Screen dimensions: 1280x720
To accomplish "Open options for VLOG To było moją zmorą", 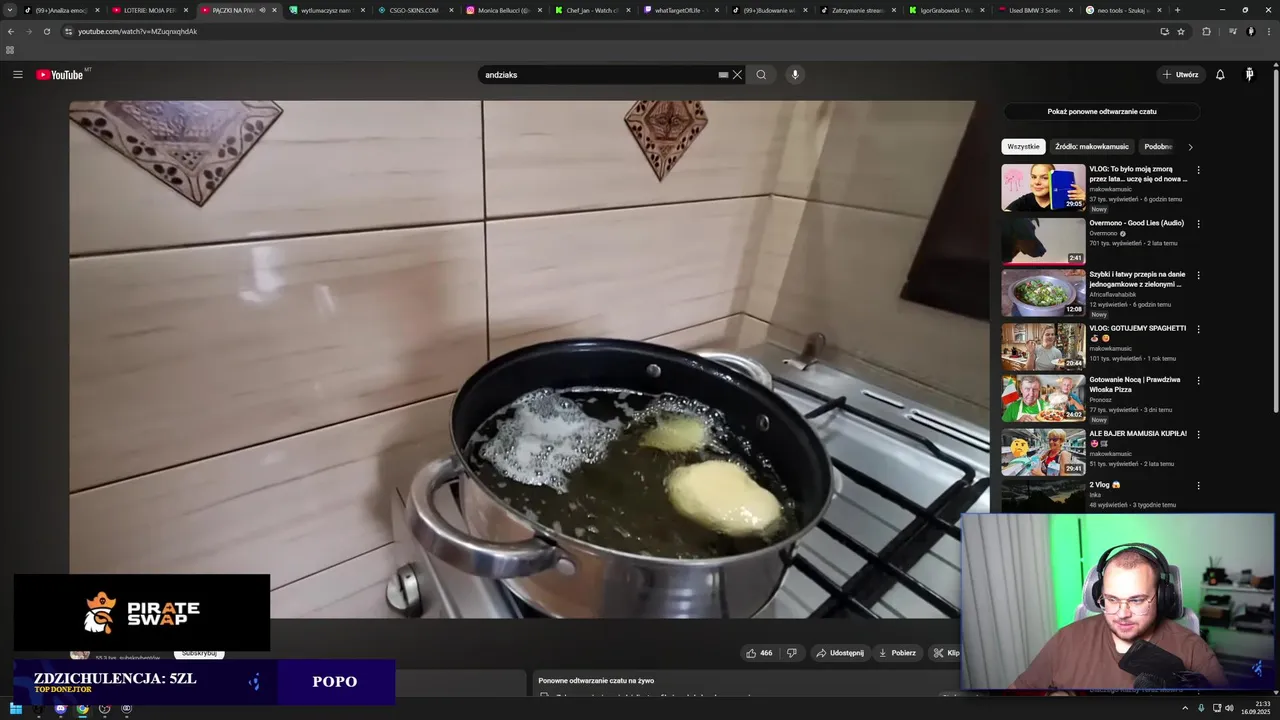I will pyautogui.click(x=1198, y=170).
